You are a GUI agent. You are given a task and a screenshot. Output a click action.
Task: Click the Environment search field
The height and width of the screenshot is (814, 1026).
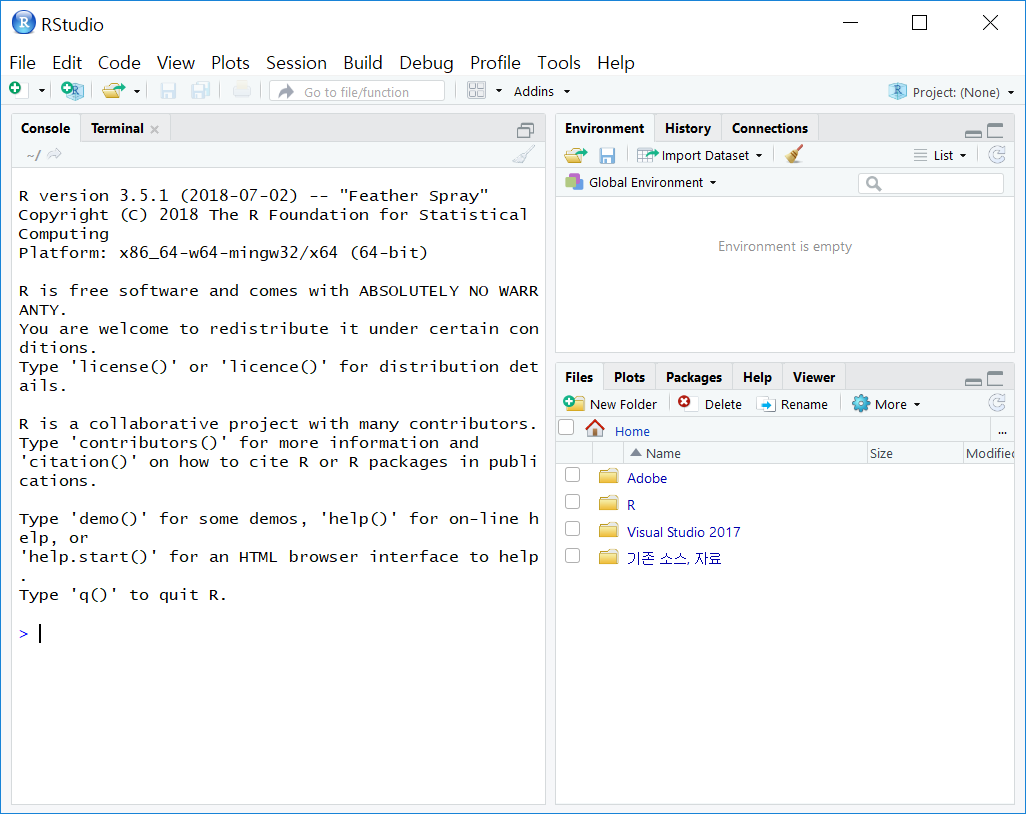point(930,184)
